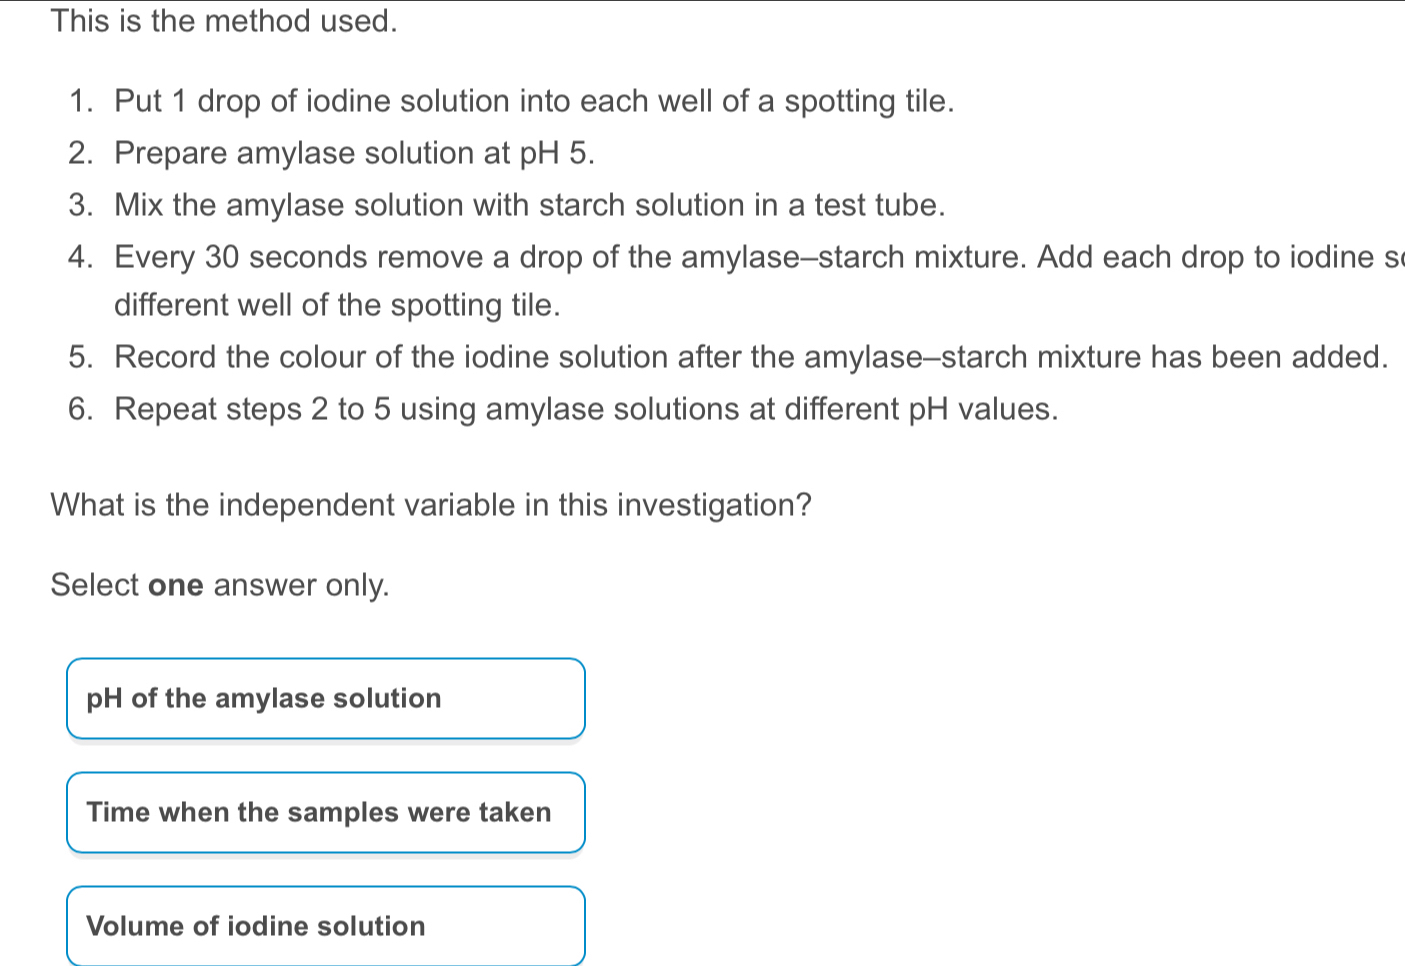Click the bold word 'one' in the instruction
The height and width of the screenshot is (966, 1405).
(x=176, y=586)
